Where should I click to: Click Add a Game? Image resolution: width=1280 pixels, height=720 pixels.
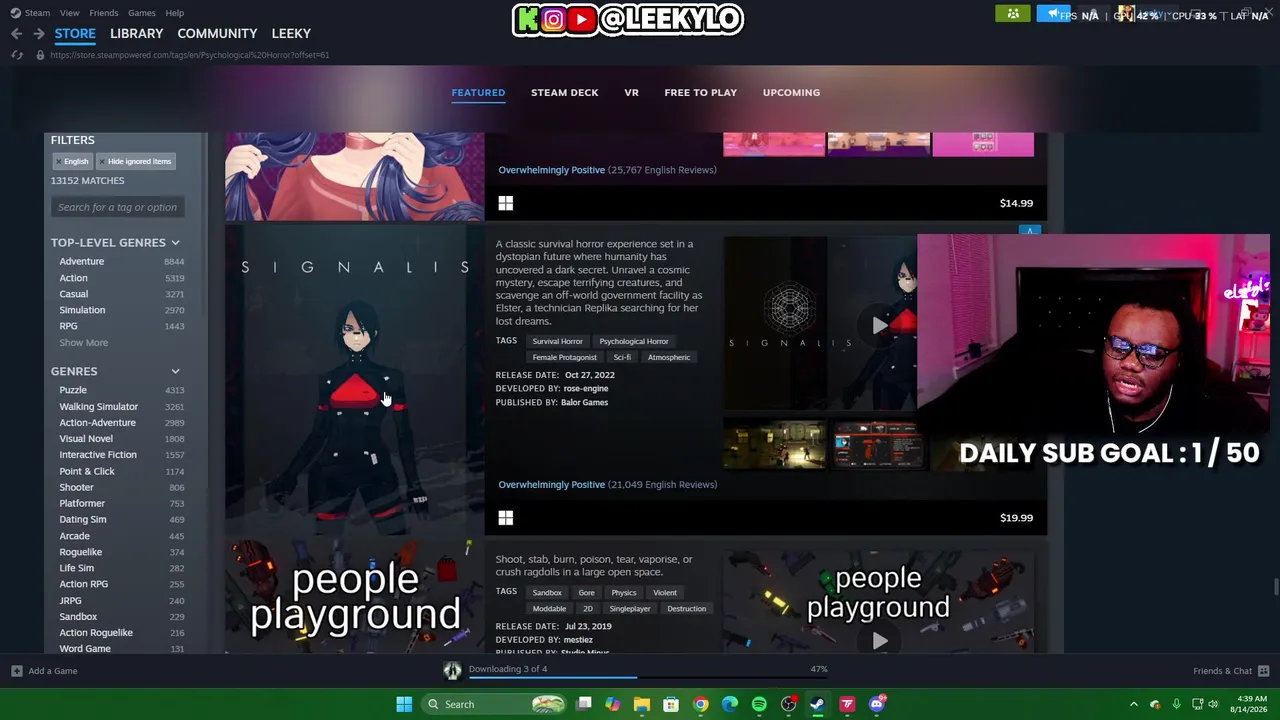[45, 671]
